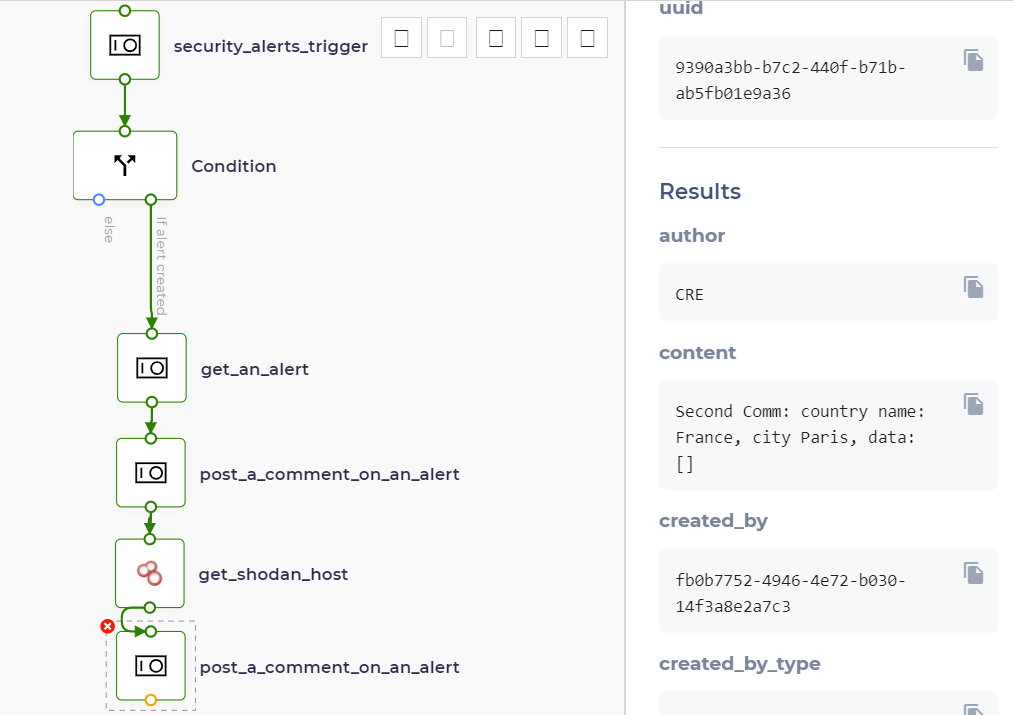Image resolution: width=1013 pixels, height=715 pixels.
Task: Click the orange output port of last node
Action: pyautogui.click(x=151, y=700)
